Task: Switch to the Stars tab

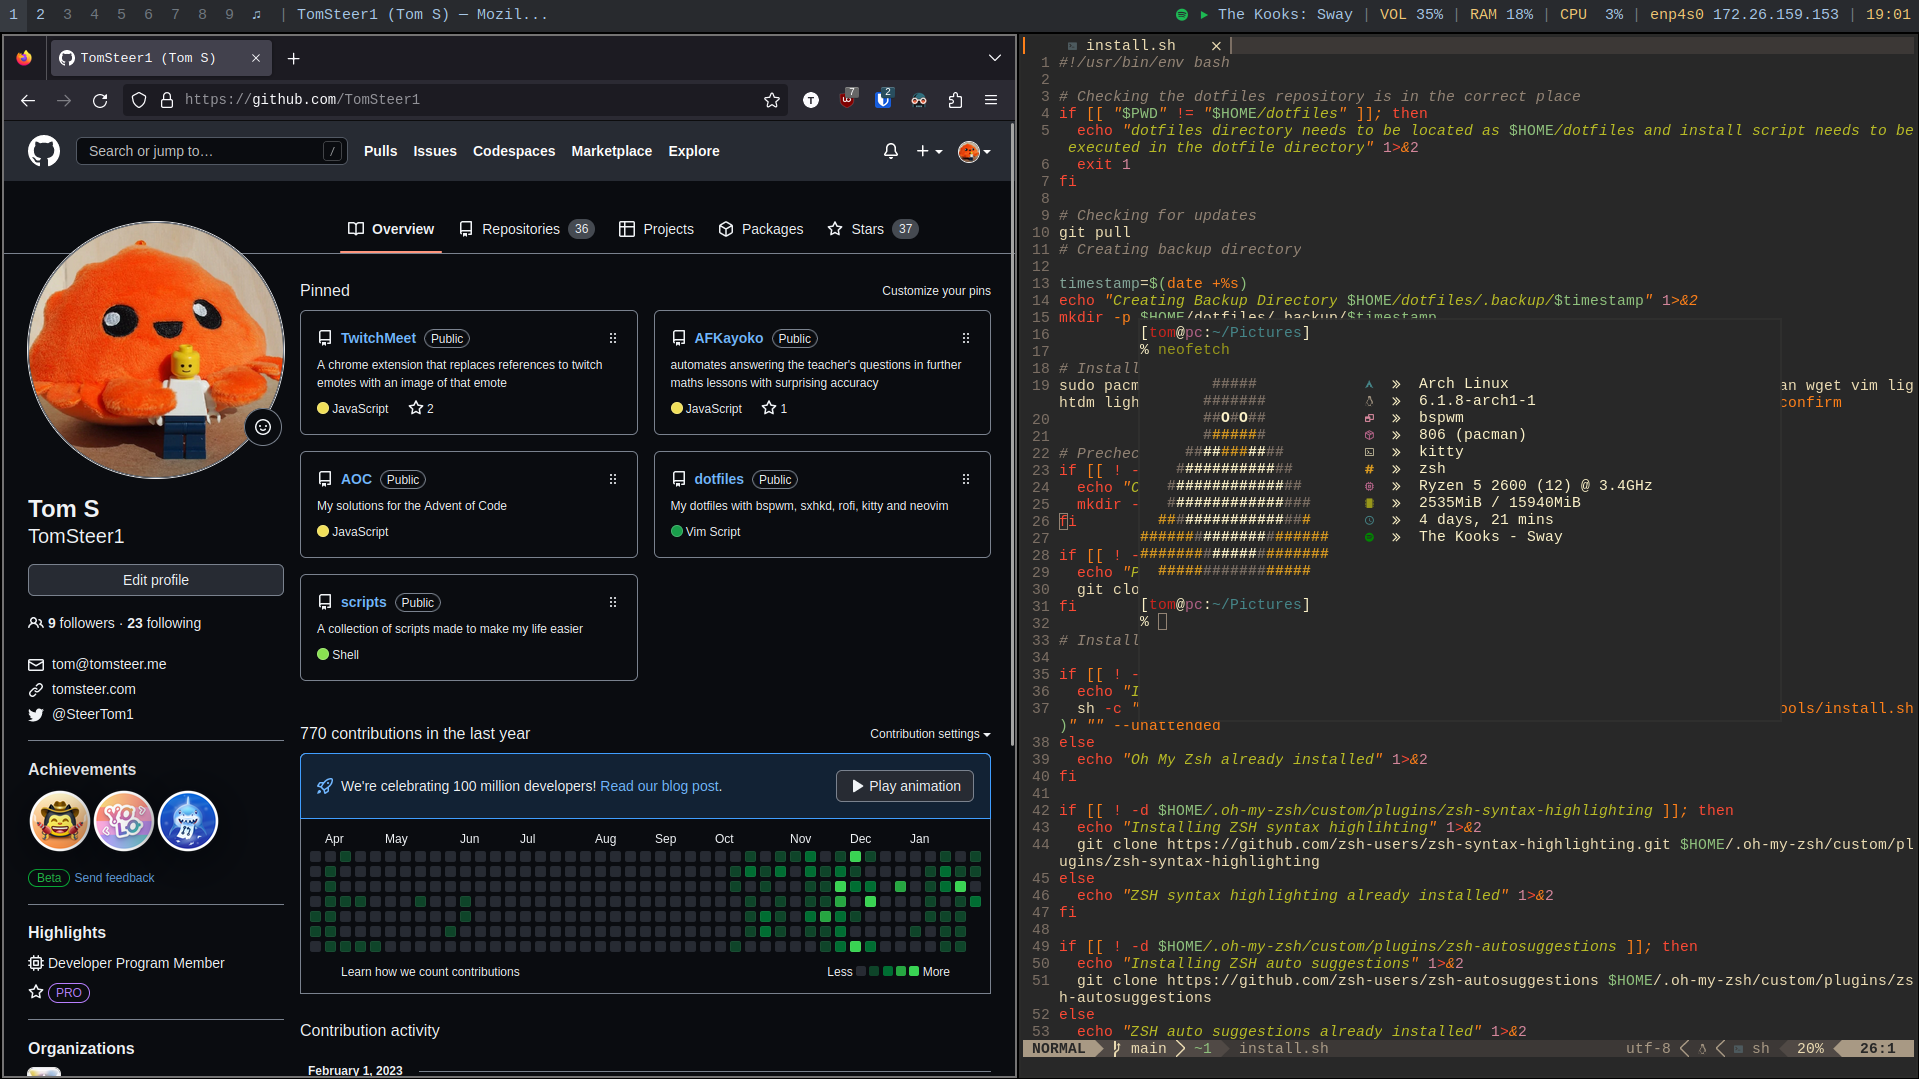Action: 873,229
